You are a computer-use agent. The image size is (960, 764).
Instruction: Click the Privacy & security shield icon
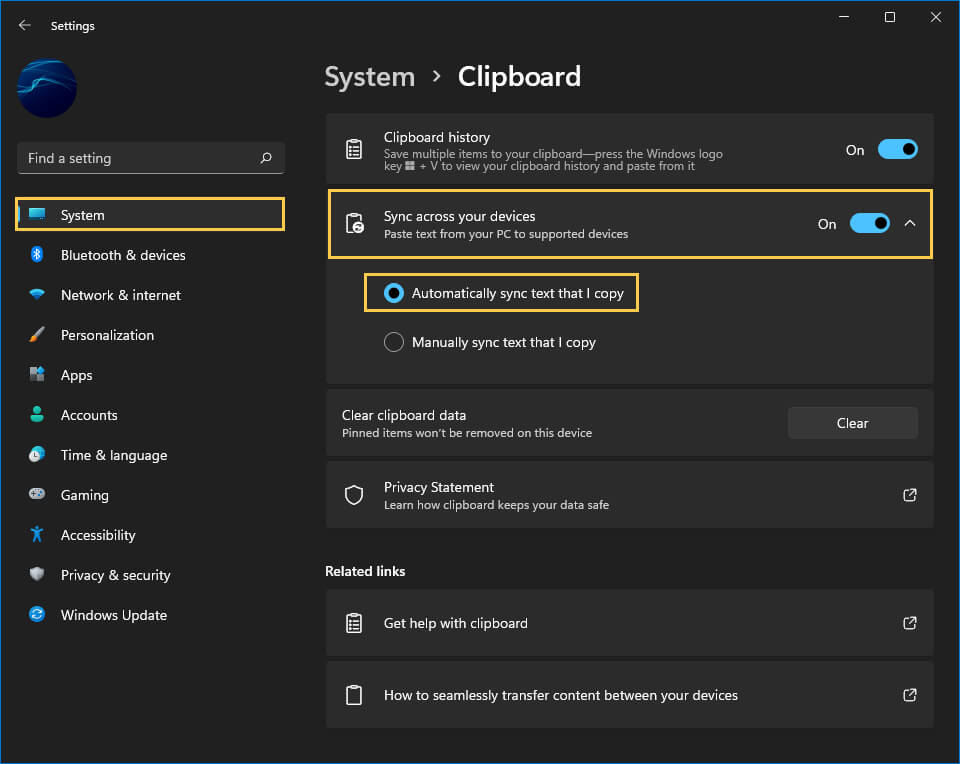37,574
